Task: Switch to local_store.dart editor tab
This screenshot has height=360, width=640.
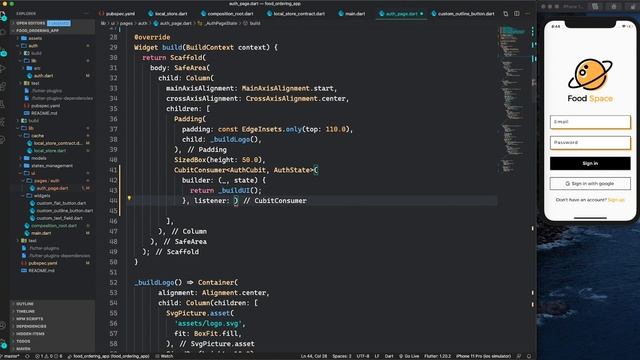Action: coord(168,13)
